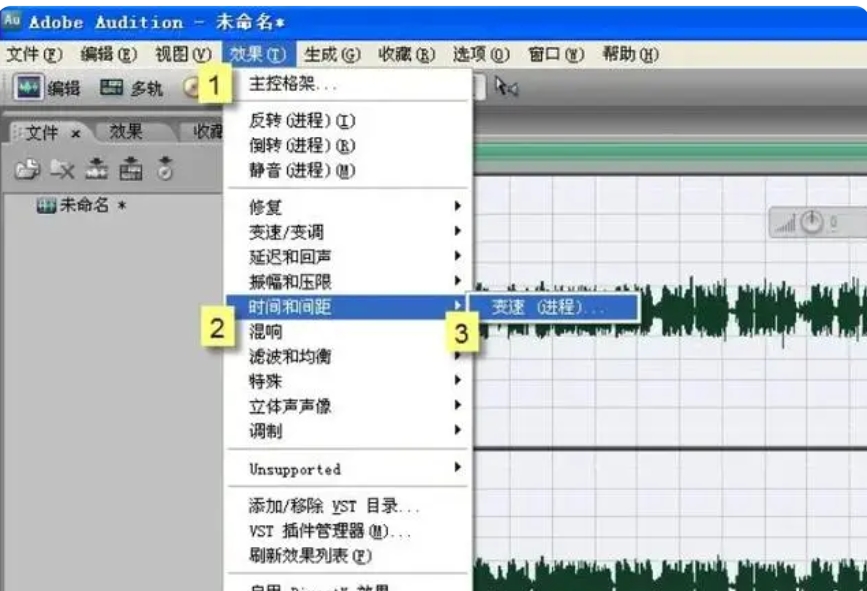The width and height of the screenshot is (867, 591).
Task: Choose 静音(进程)(M) menu entry
Action: pyautogui.click(x=348, y=170)
